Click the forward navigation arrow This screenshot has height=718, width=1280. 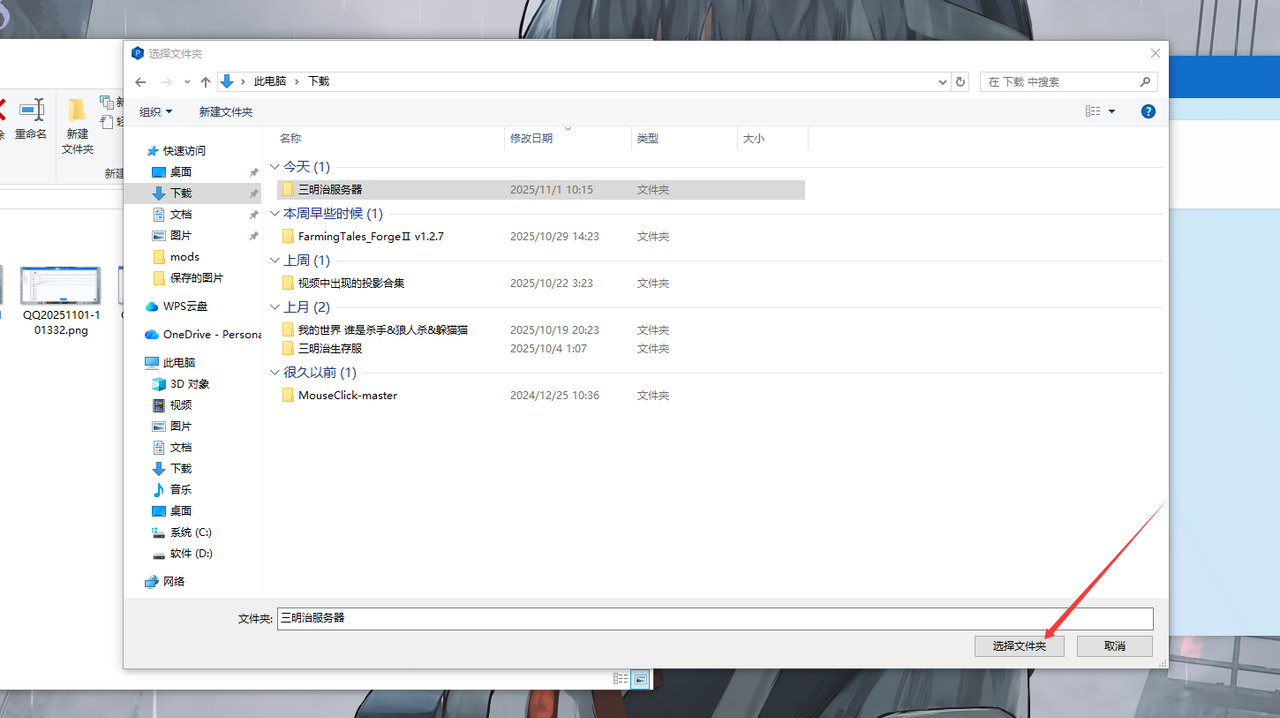(166, 82)
